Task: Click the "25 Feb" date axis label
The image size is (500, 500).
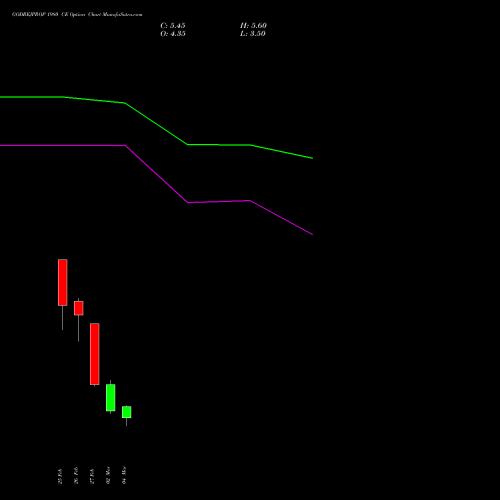Action: 60,476
